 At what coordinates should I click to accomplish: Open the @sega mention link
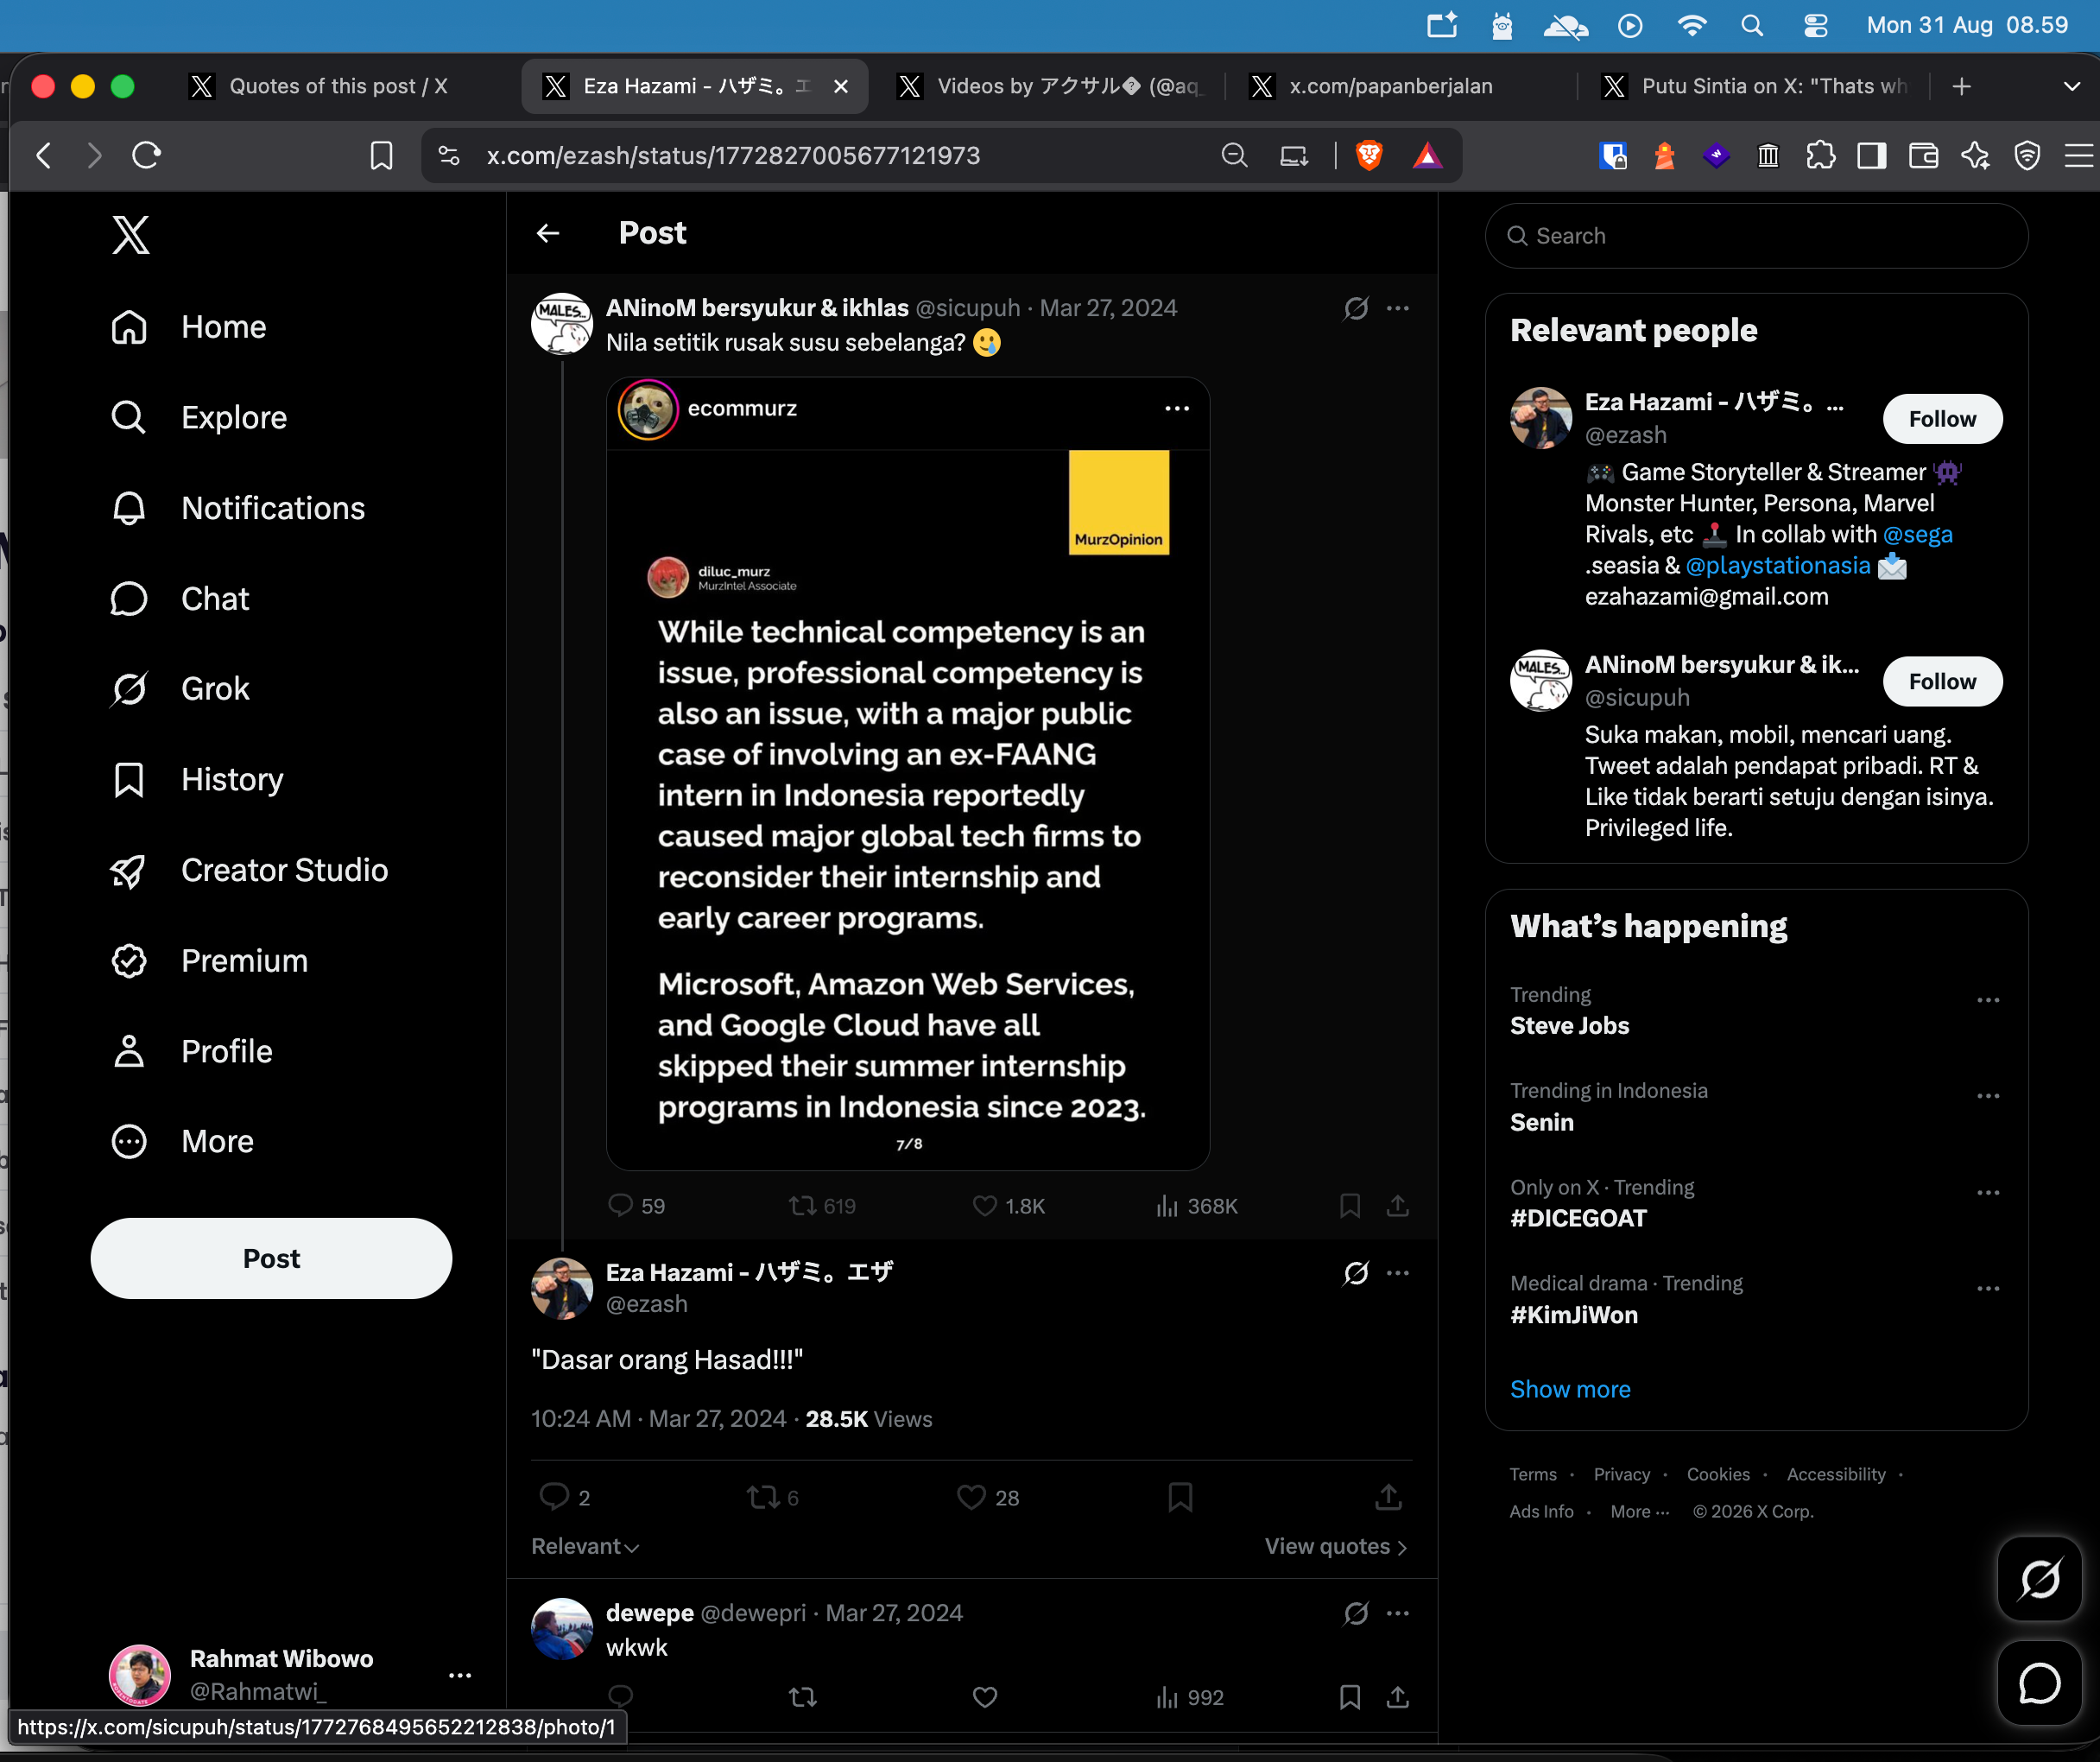point(1917,535)
